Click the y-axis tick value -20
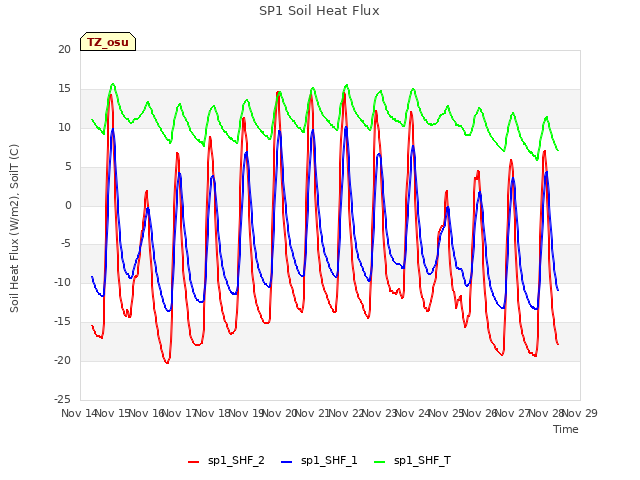This screenshot has width=640, height=480. [x=63, y=360]
